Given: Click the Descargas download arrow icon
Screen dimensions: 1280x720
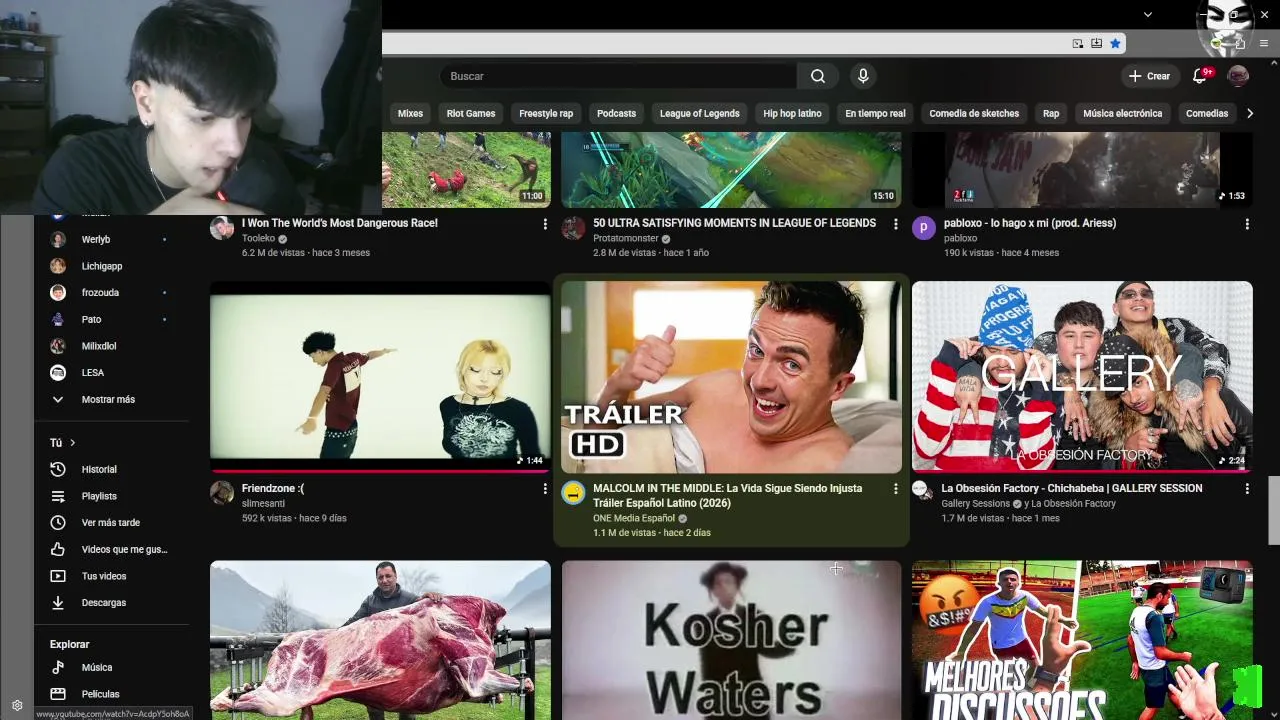Looking at the screenshot, I should pyautogui.click(x=58, y=602).
